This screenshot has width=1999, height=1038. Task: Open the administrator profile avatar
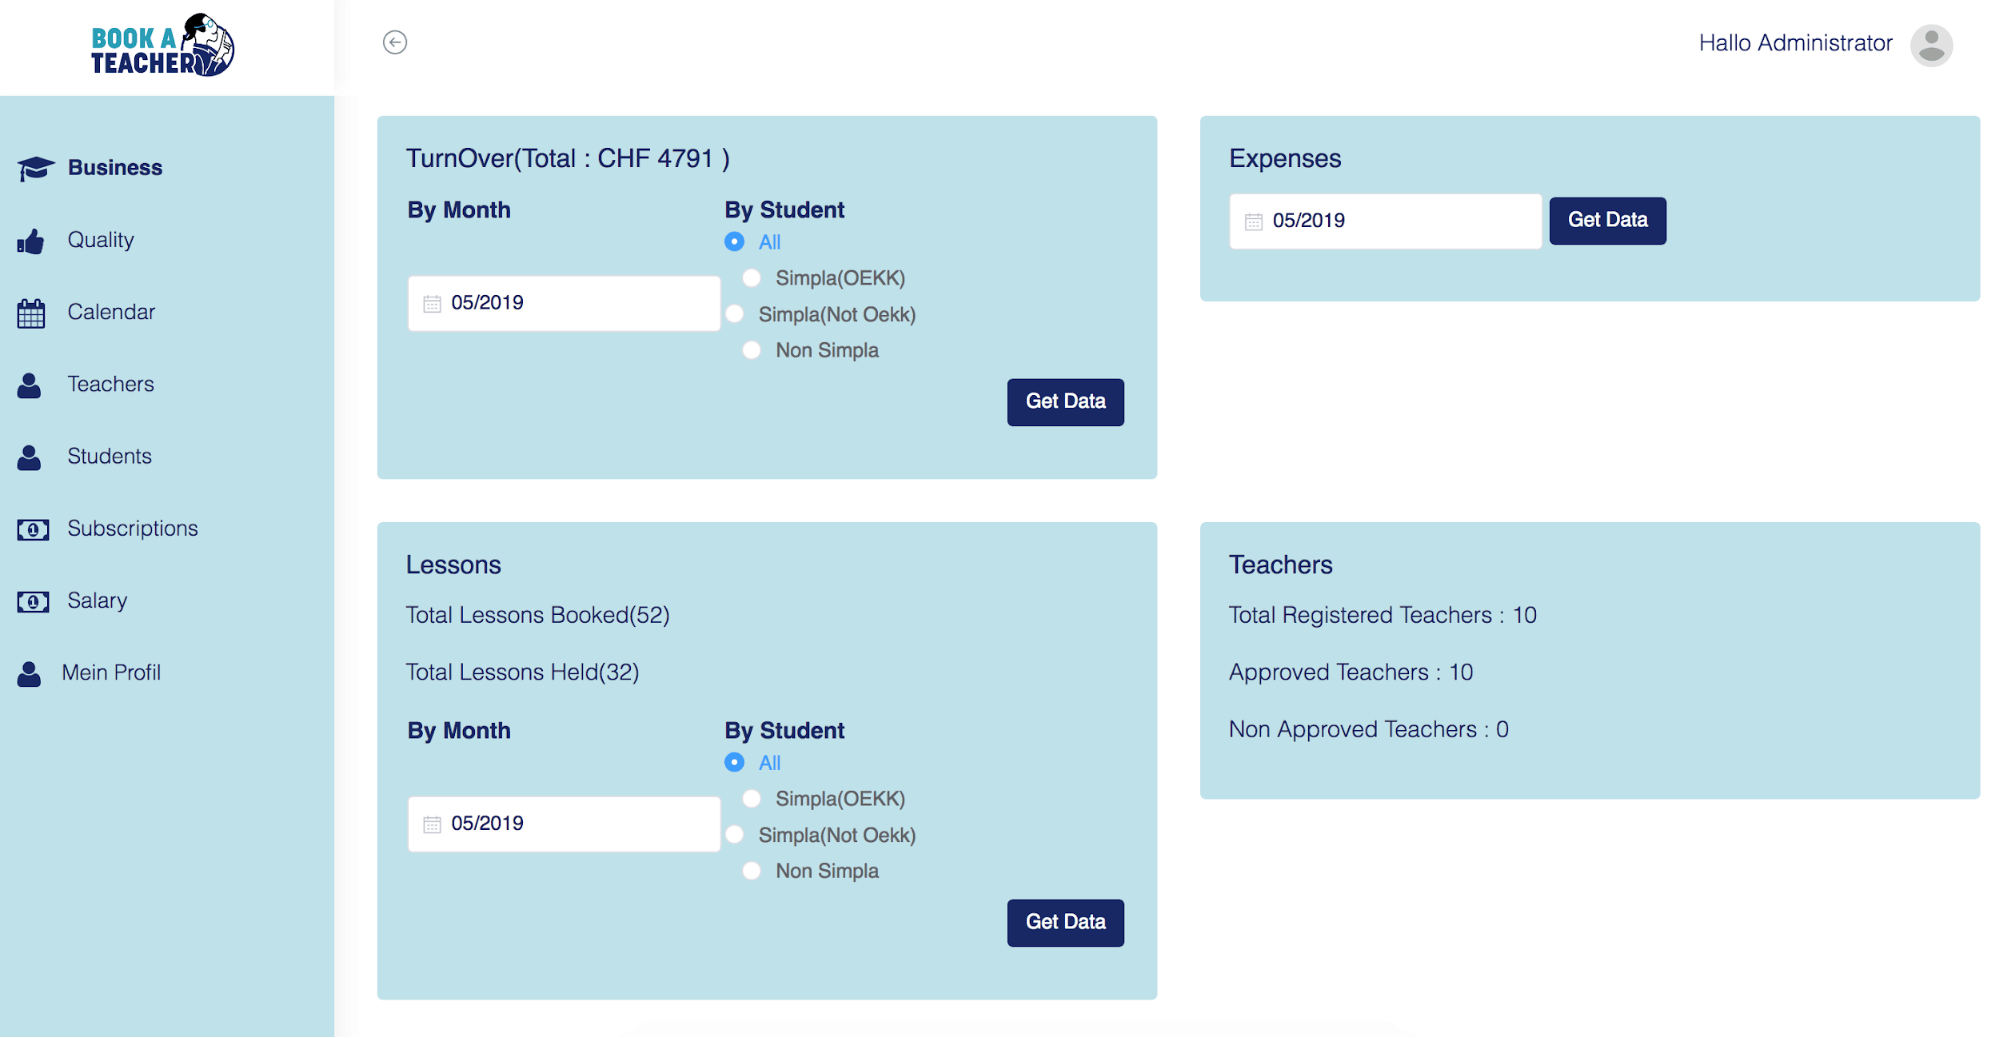(1930, 45)
